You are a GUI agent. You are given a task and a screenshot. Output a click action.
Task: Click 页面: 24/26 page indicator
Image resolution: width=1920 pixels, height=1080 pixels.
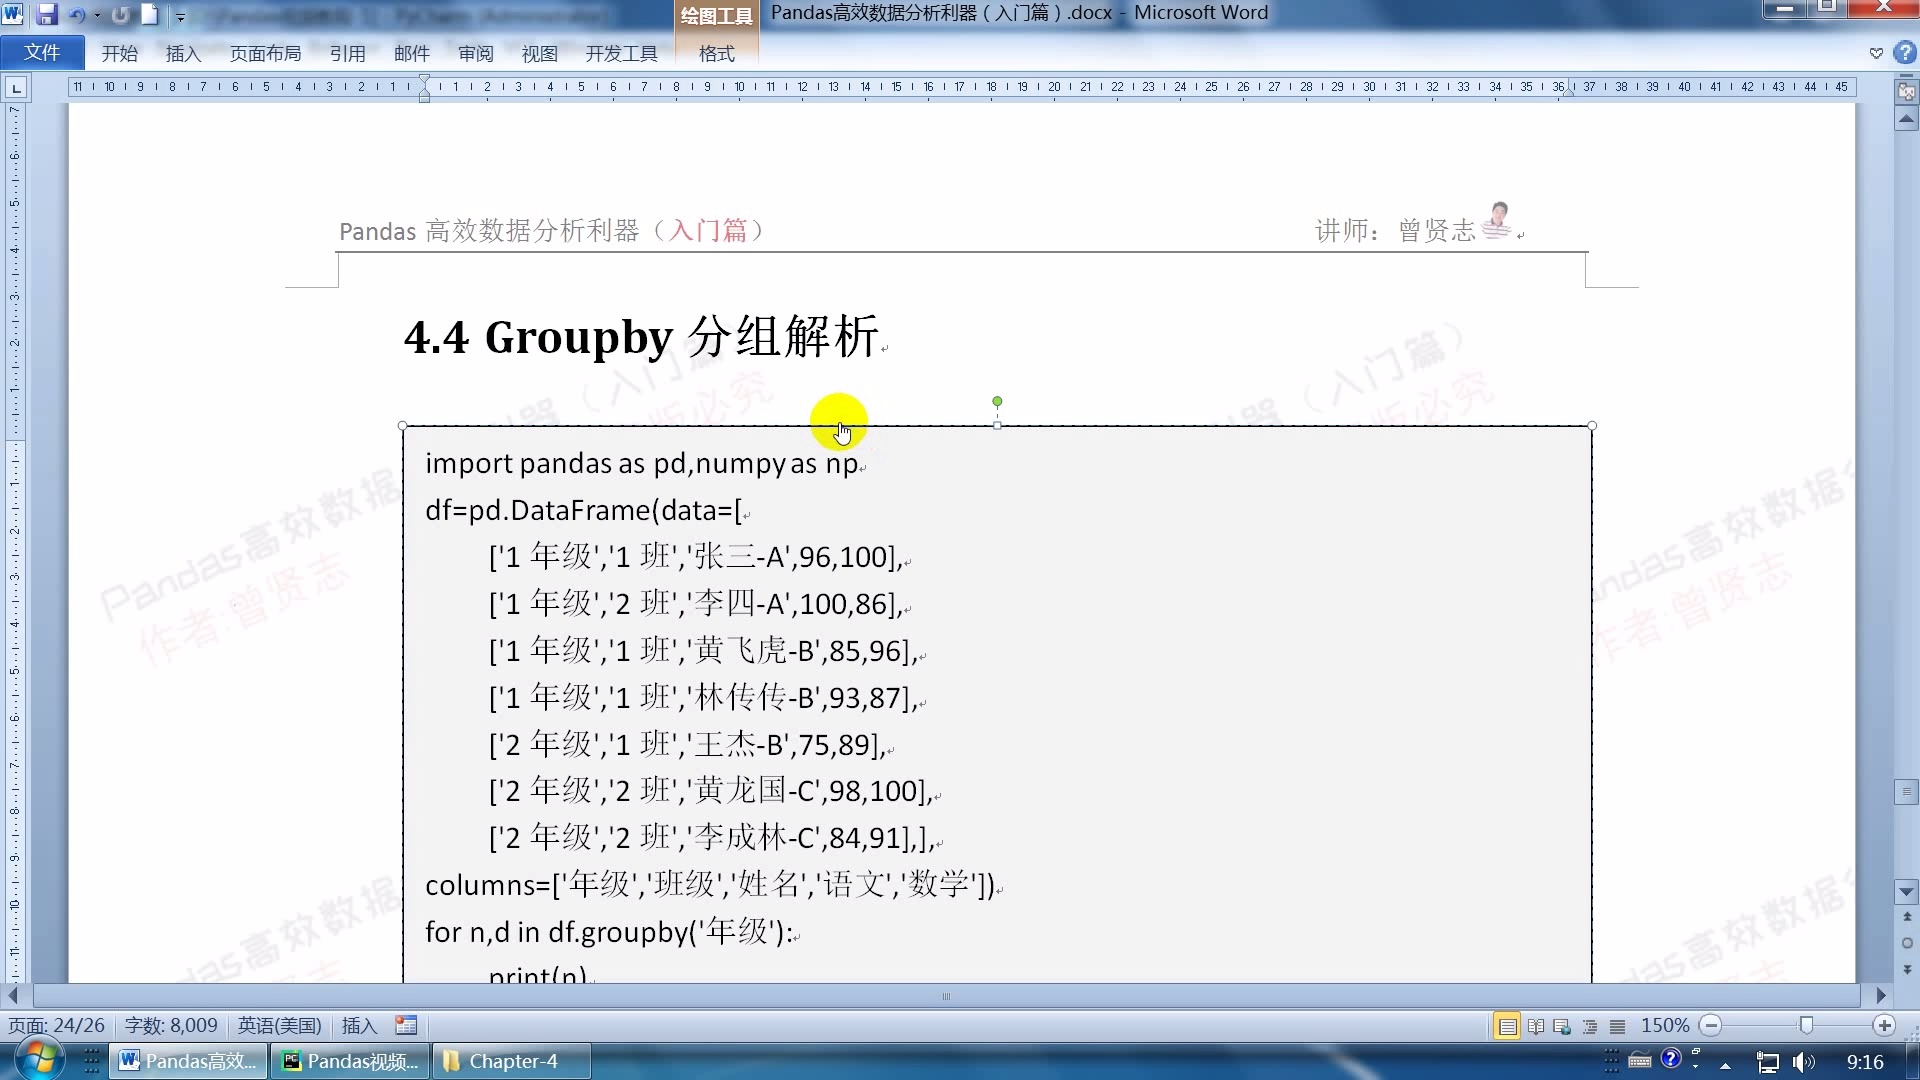55,1025
